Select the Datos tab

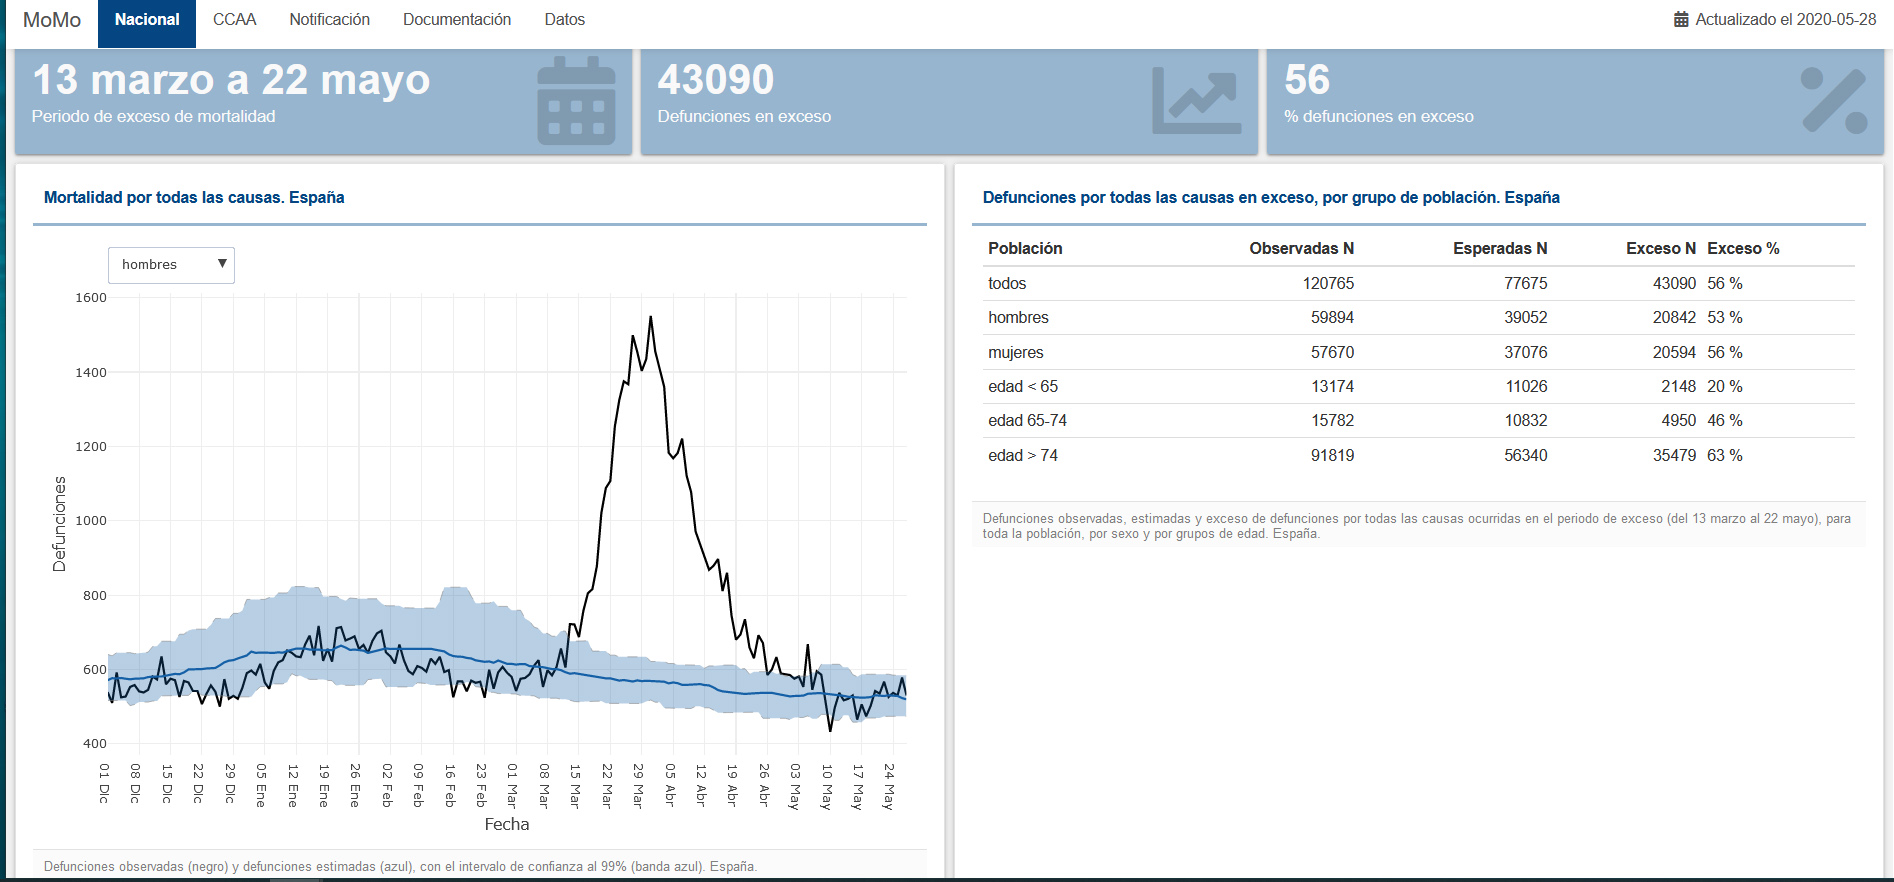pyautogui.click(x=564, y=20)
